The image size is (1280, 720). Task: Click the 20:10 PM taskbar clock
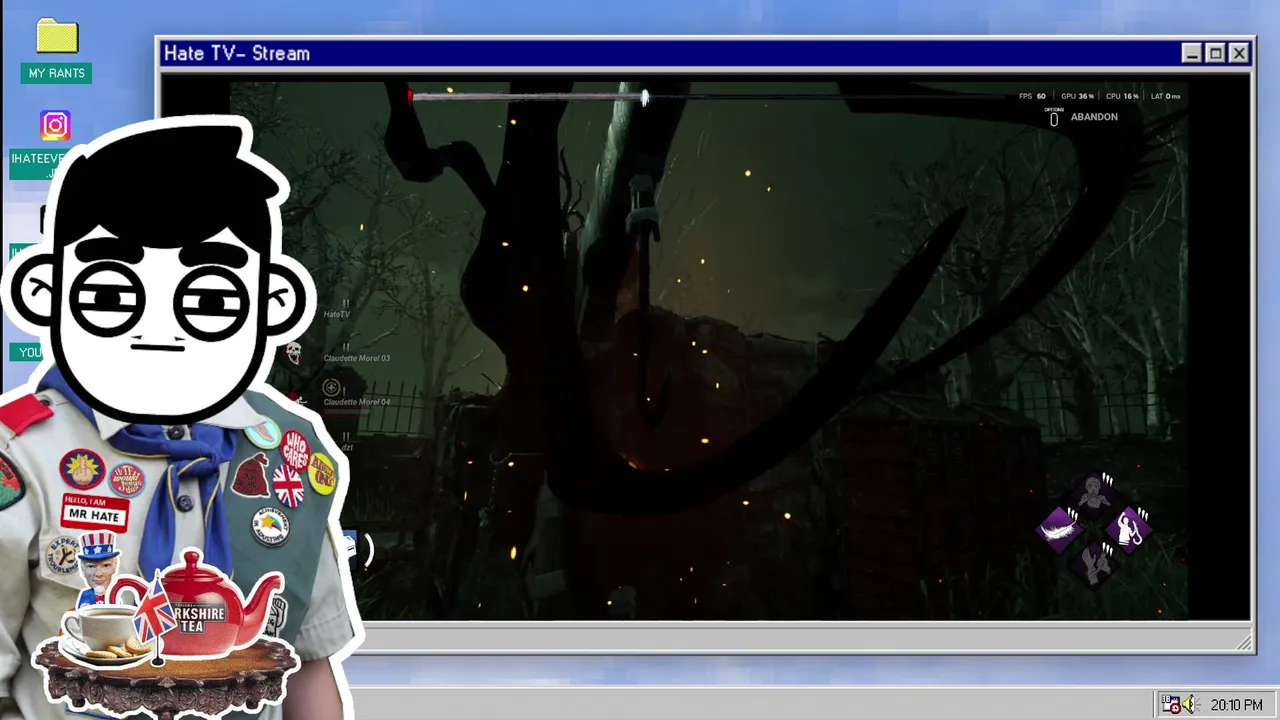pos(1236,705)
